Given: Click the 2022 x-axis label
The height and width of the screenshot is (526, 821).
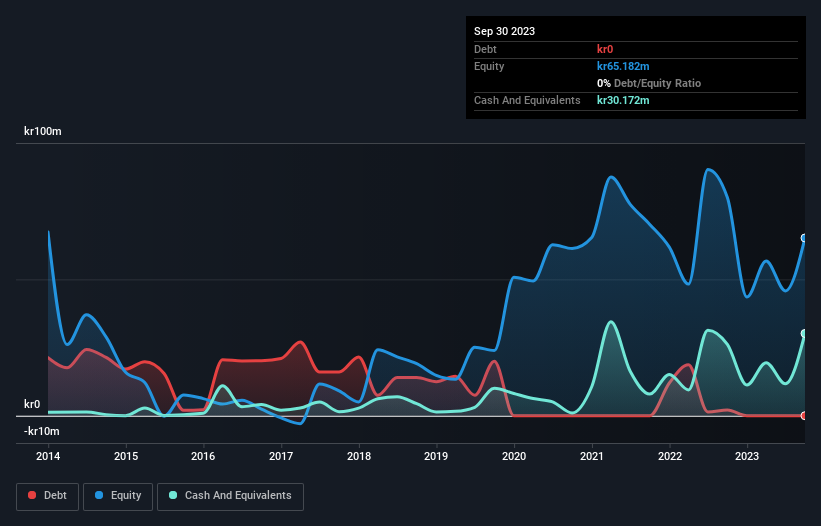Looking at the screenshot, I should coord(670,456).
